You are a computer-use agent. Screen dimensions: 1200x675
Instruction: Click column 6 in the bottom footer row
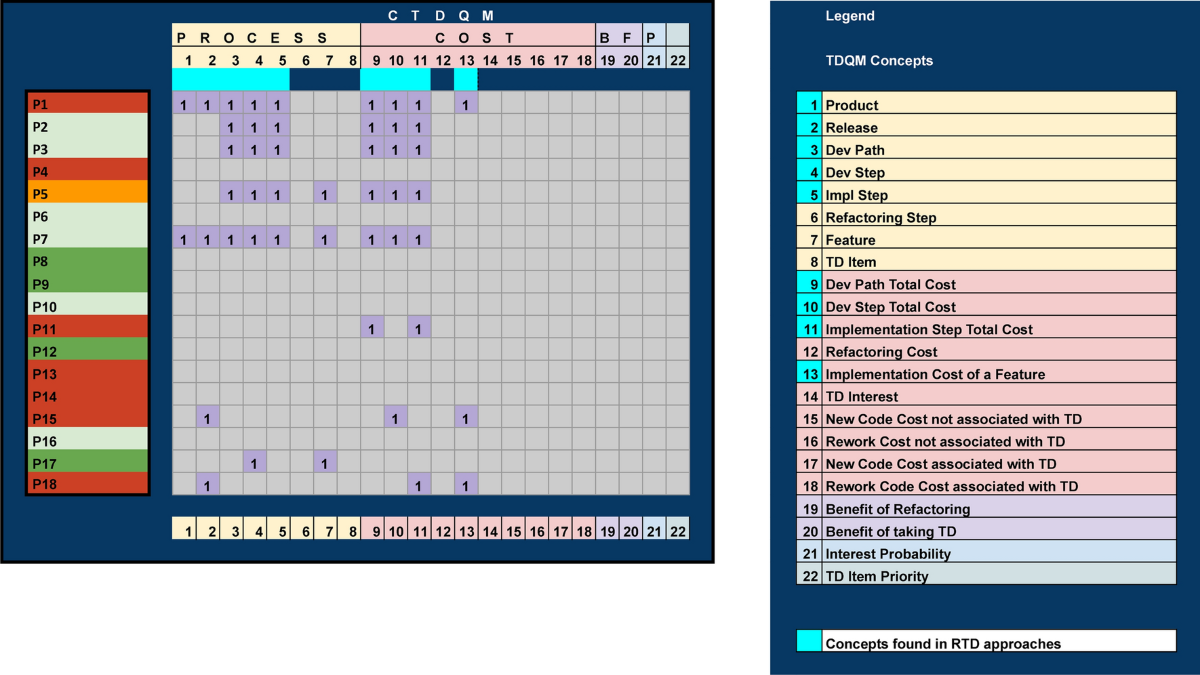click(301, 530)
